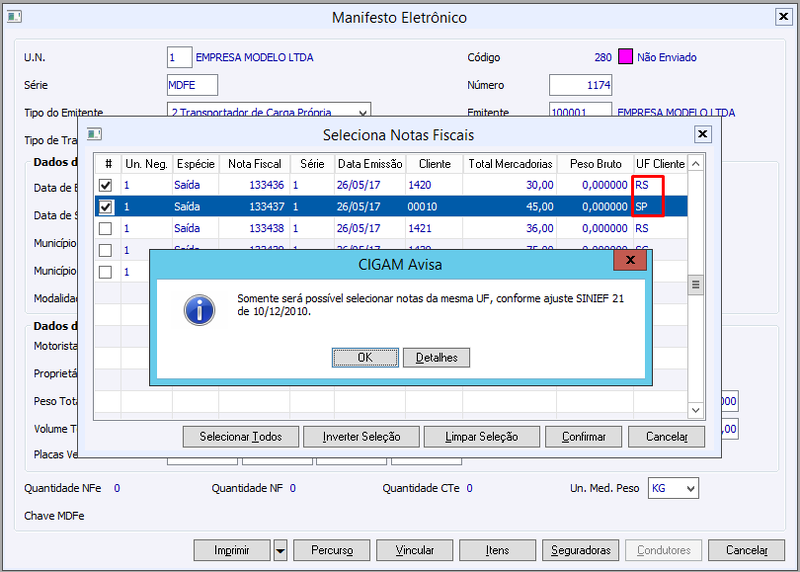The image size is (800, 572).
Task: Click the scroll up arrow in the notes list
Action: [x=695, y=164]
